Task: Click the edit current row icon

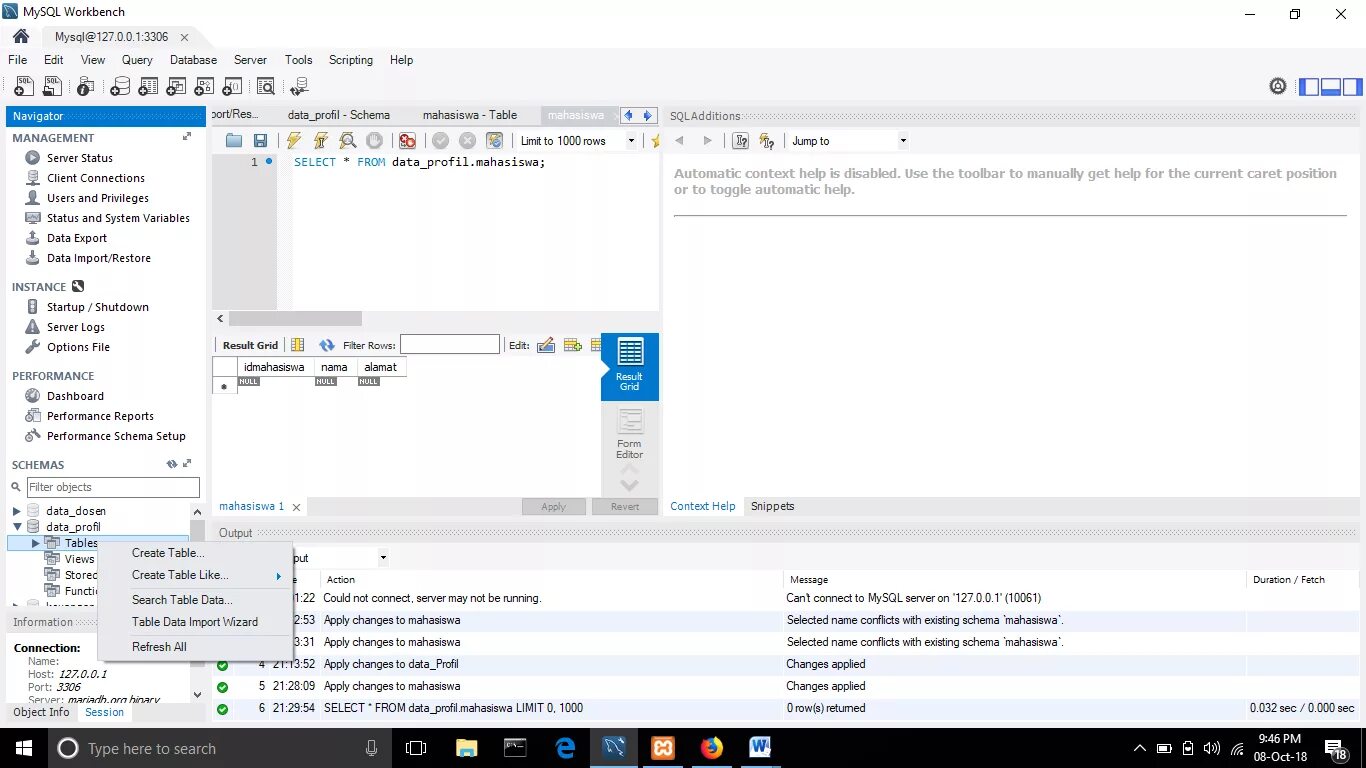Action: (546, 345)
